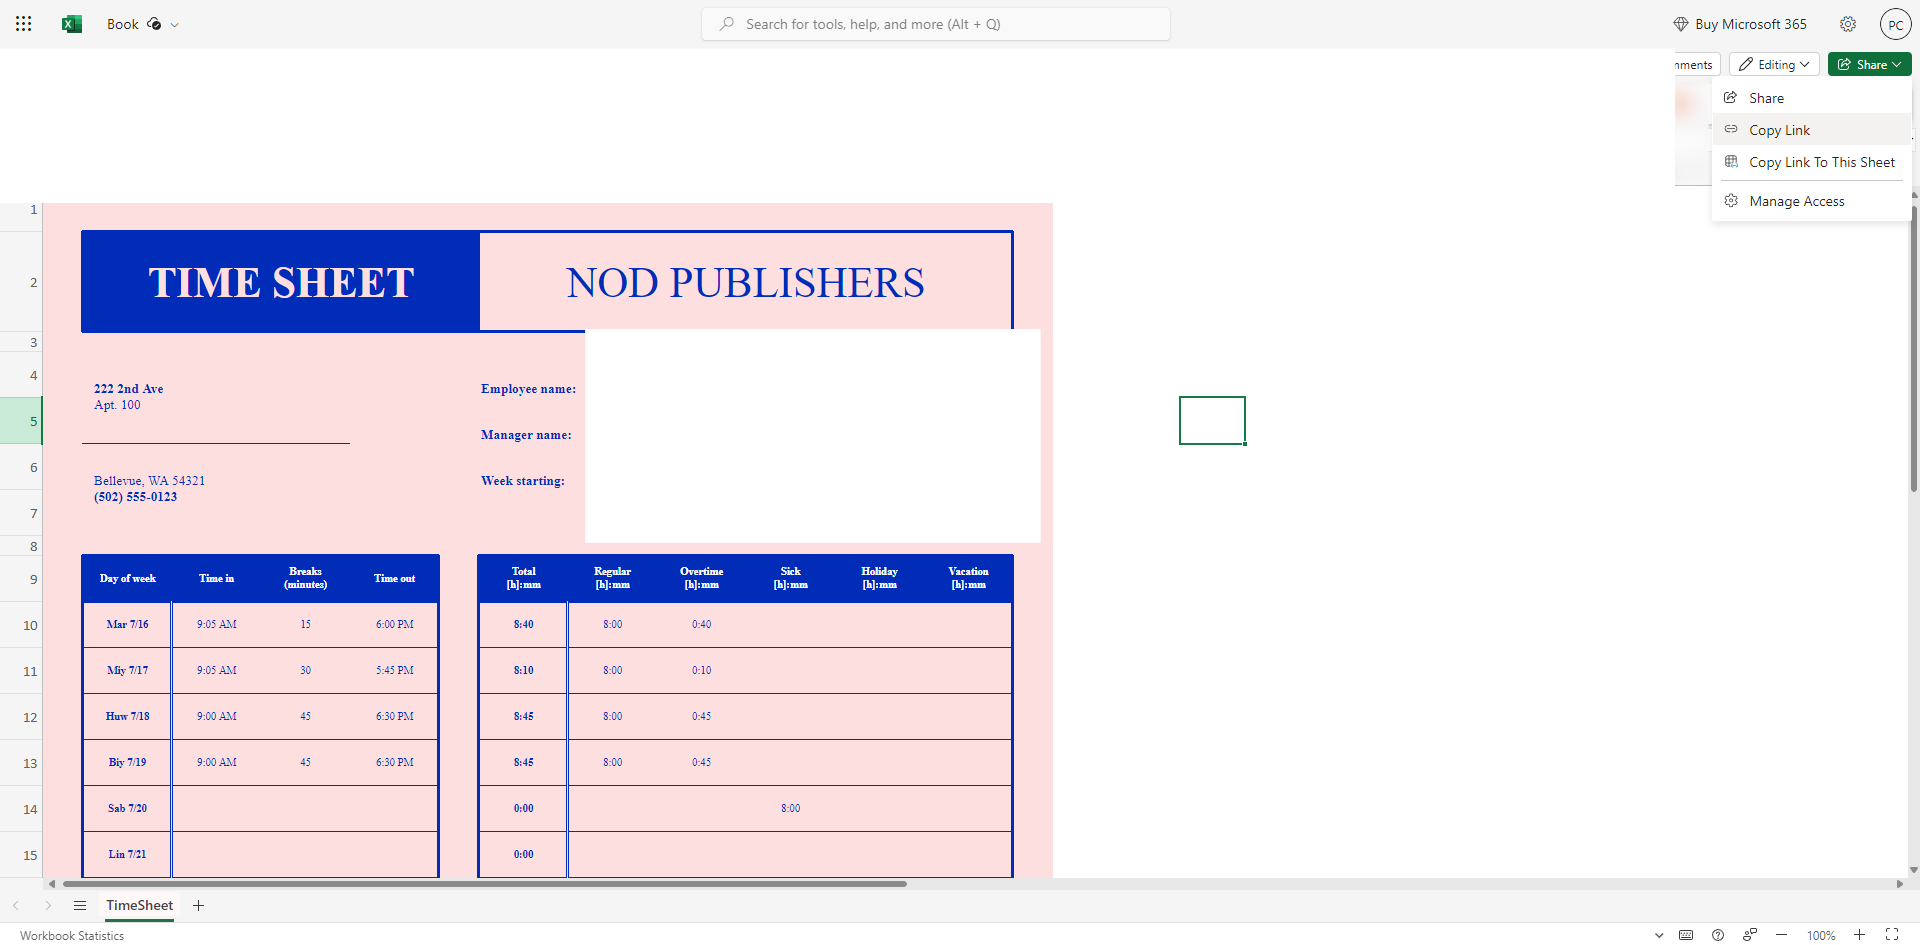Select Copy Link To This Sheet
This screenshot has height=945, width=1920.
click(1811, 162)
